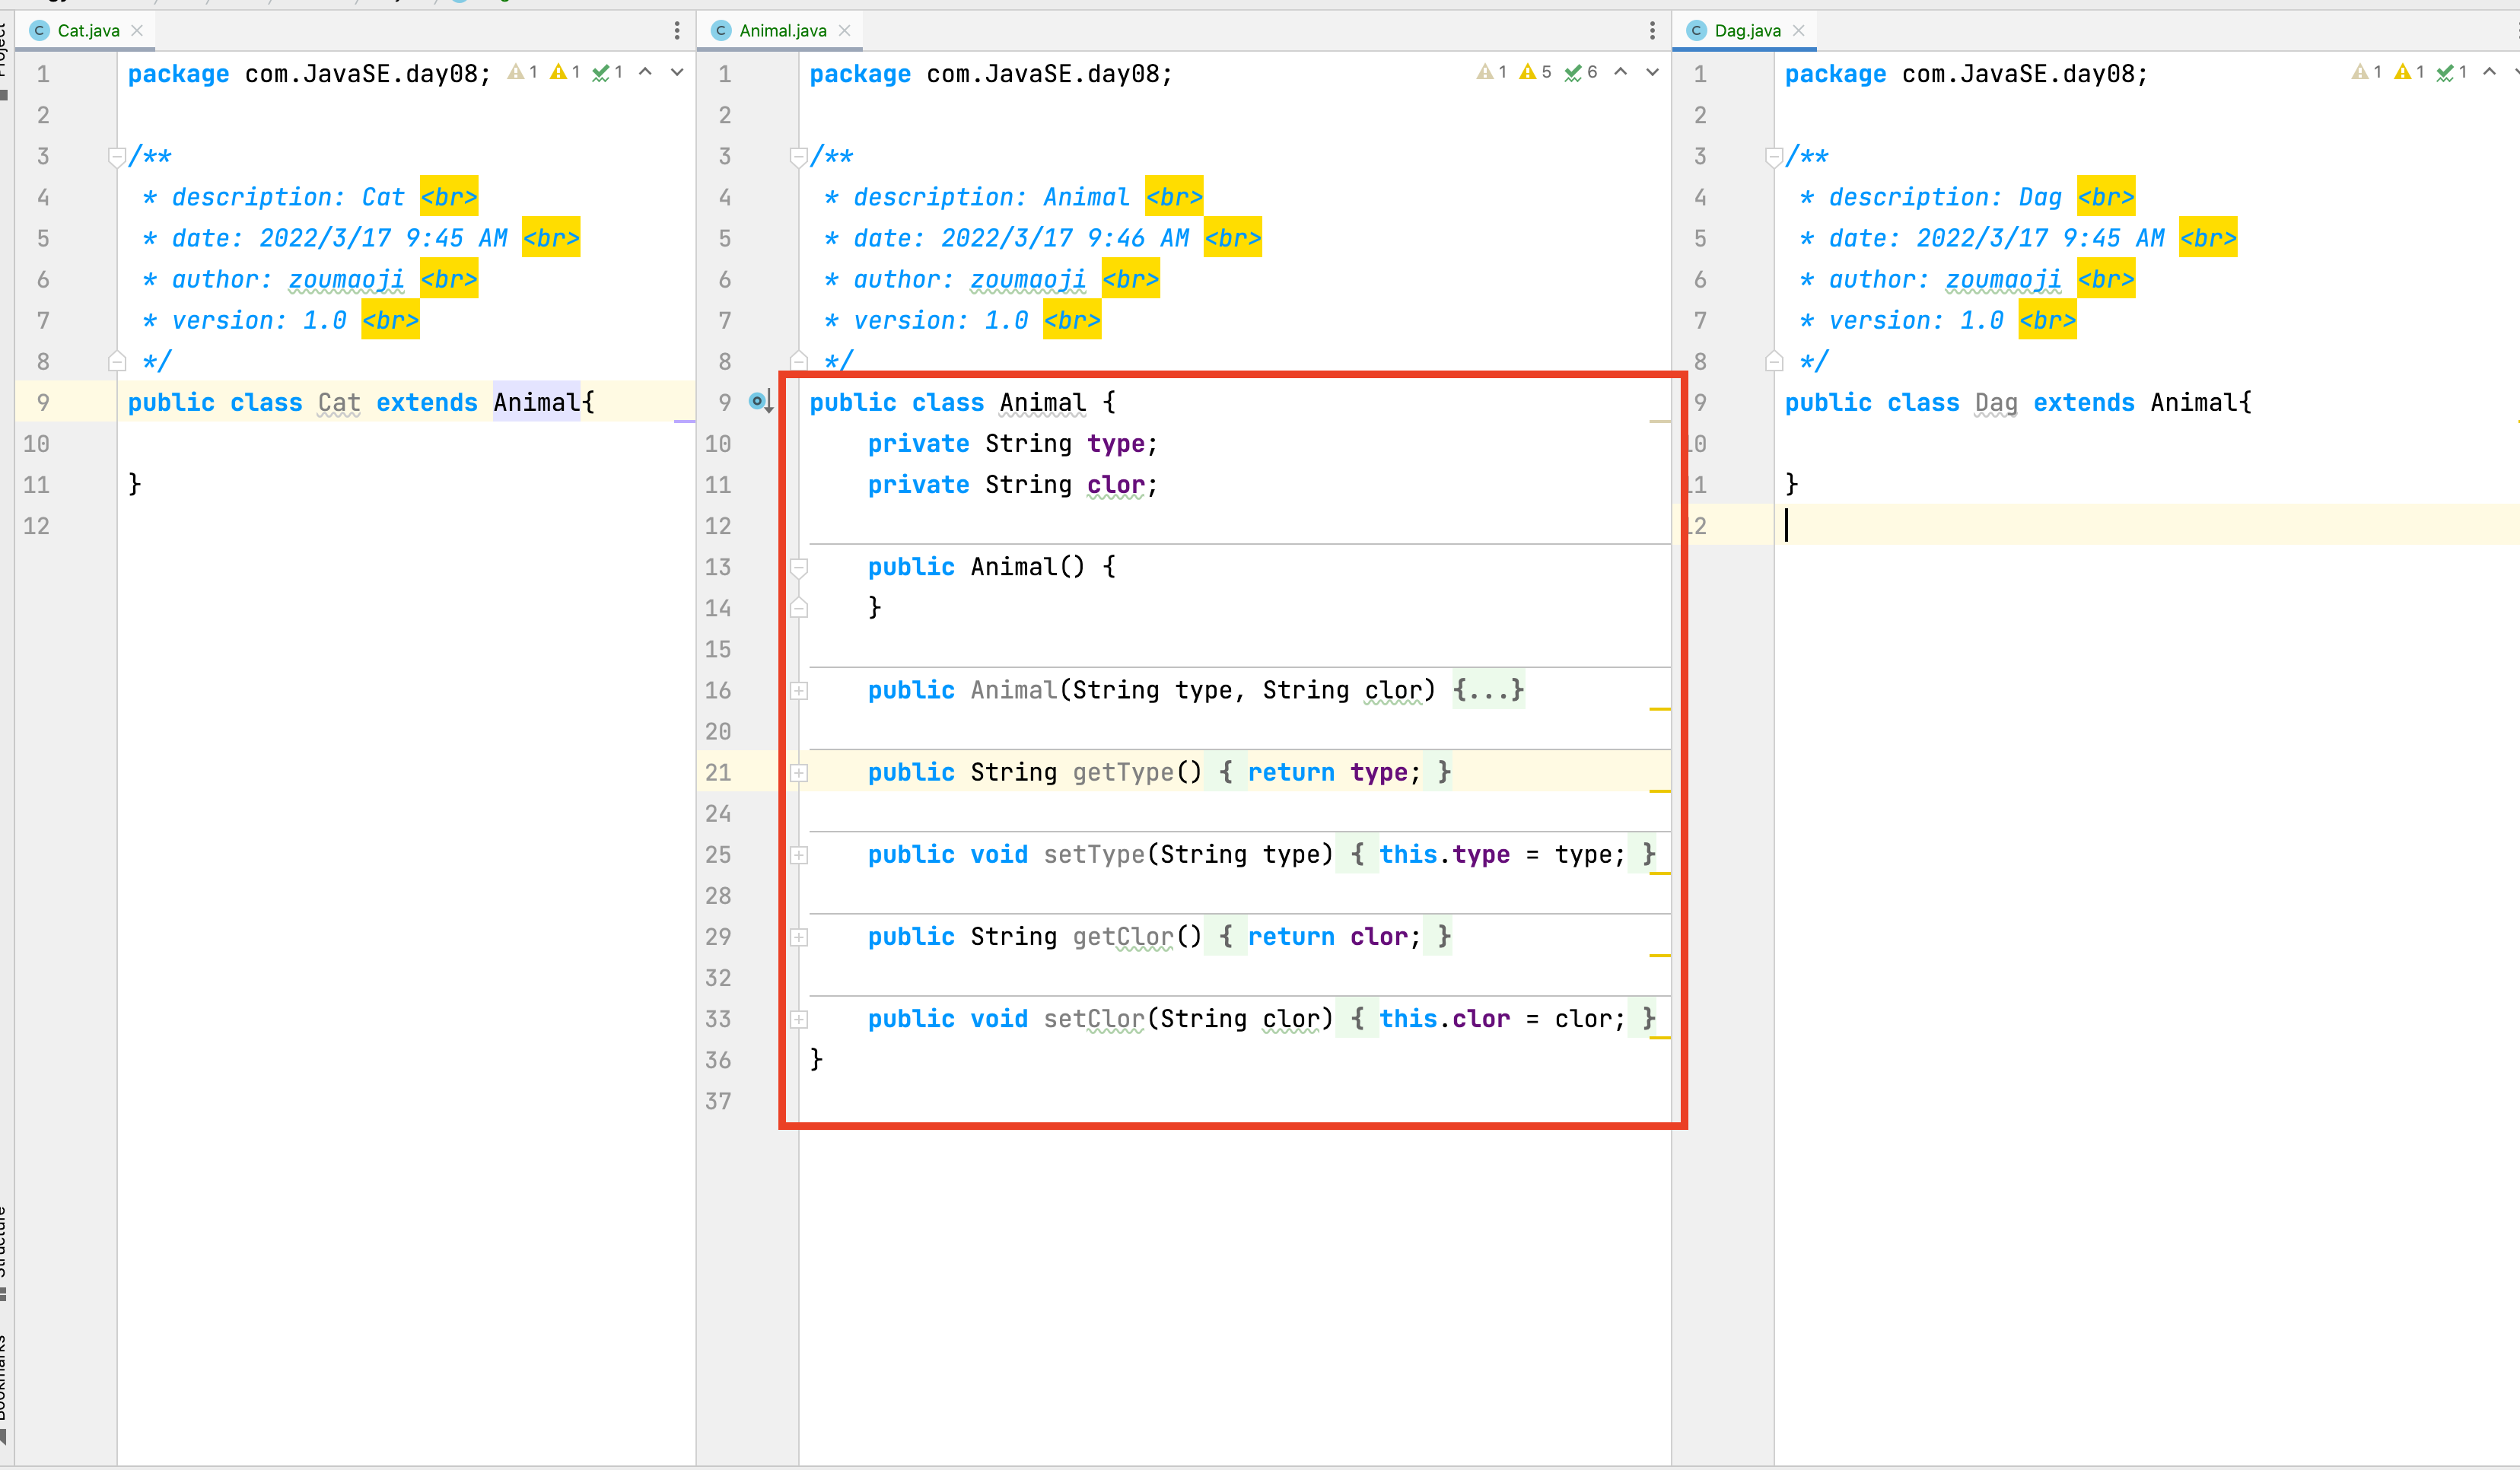
Task: Open the tab options menu beside the Animal.java tab
Action: [1652, 31]
